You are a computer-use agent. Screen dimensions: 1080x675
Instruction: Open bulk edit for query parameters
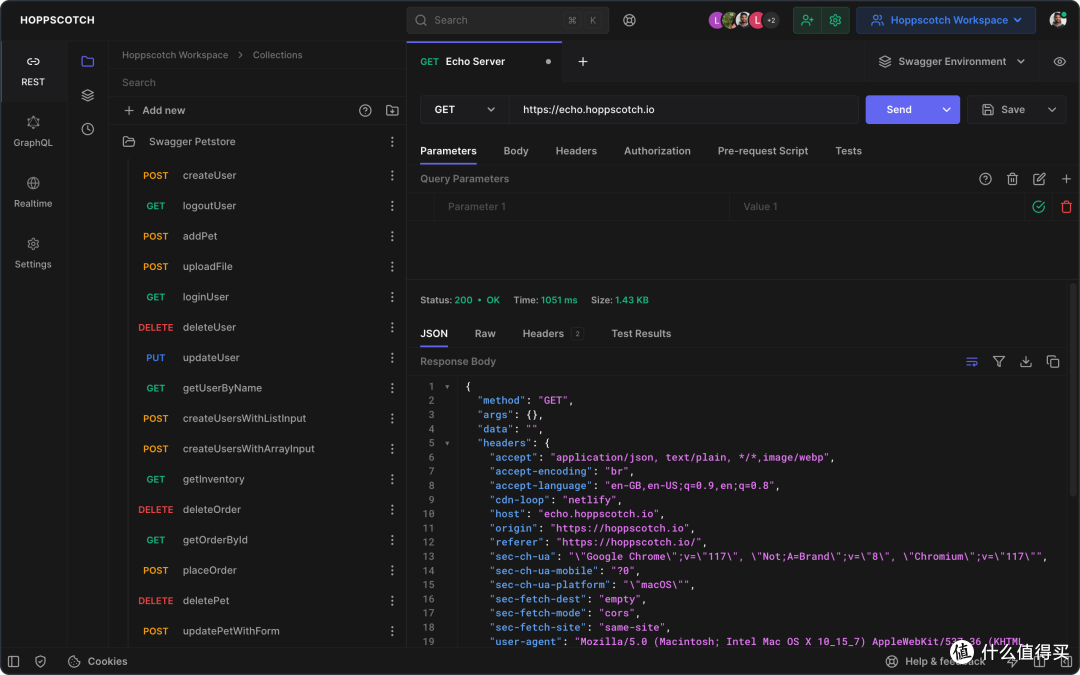tap(1039, 179)
